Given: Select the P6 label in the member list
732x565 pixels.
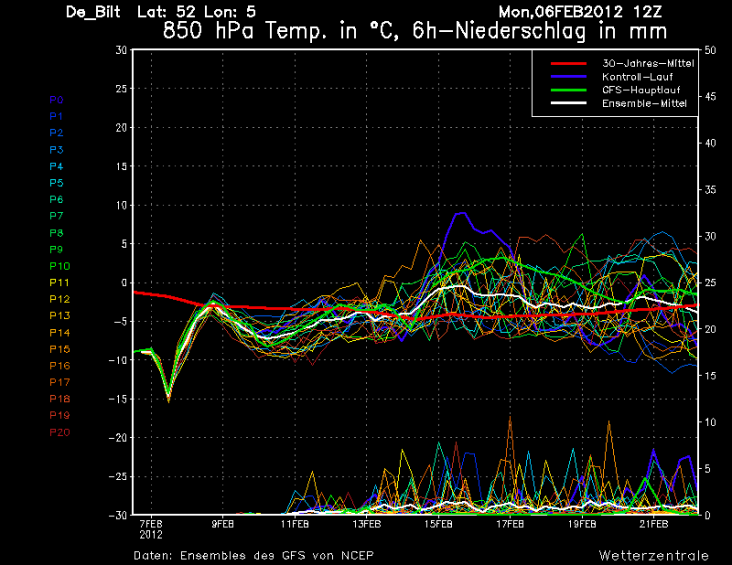Looking at the screenshot, I should pos(56,199).
